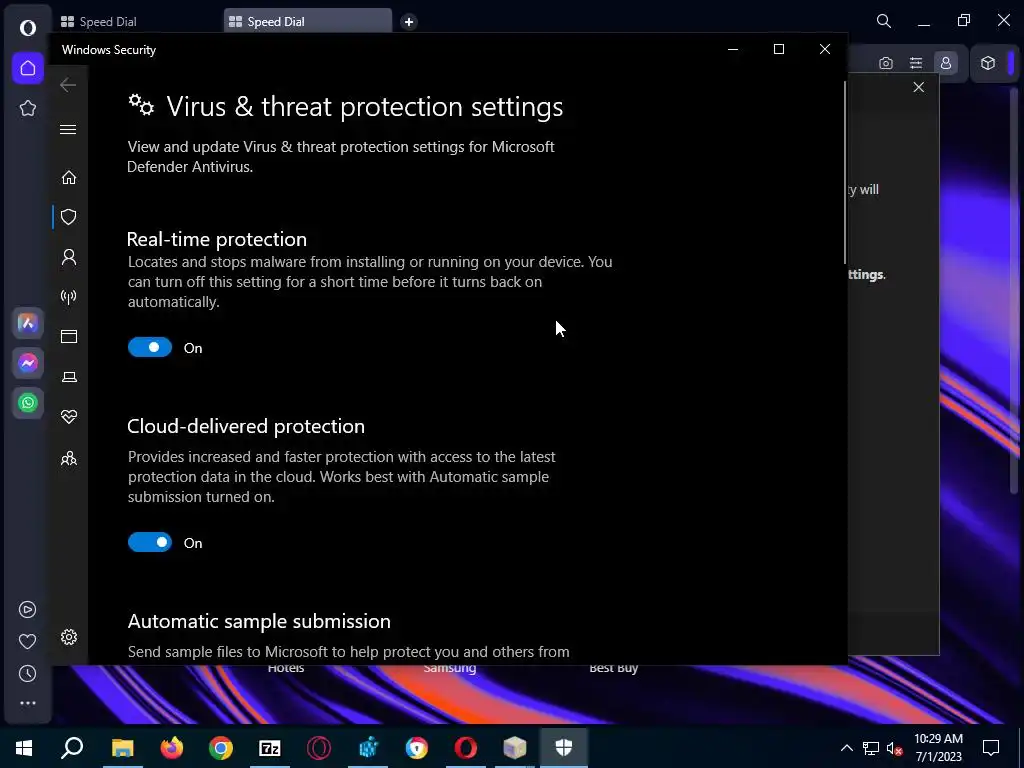This screenshot has height=768, width=1024.
Task: Open Family options icon
Action: coord(69,458)
